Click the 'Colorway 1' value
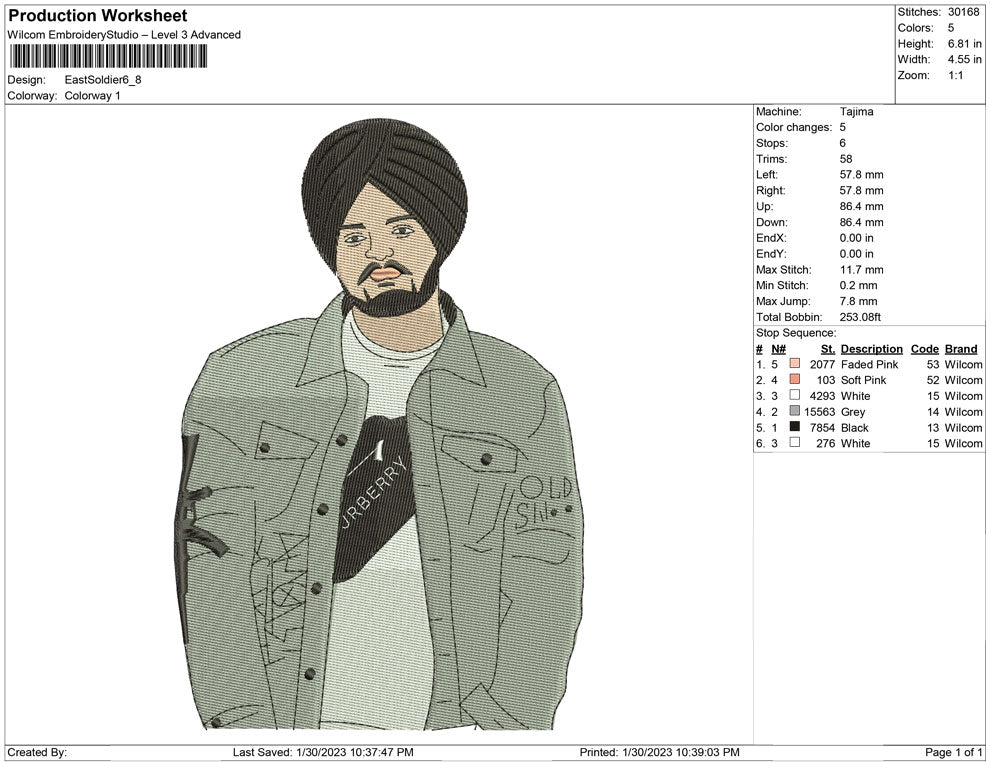990x762 pixels. click(x=92, y=96)
